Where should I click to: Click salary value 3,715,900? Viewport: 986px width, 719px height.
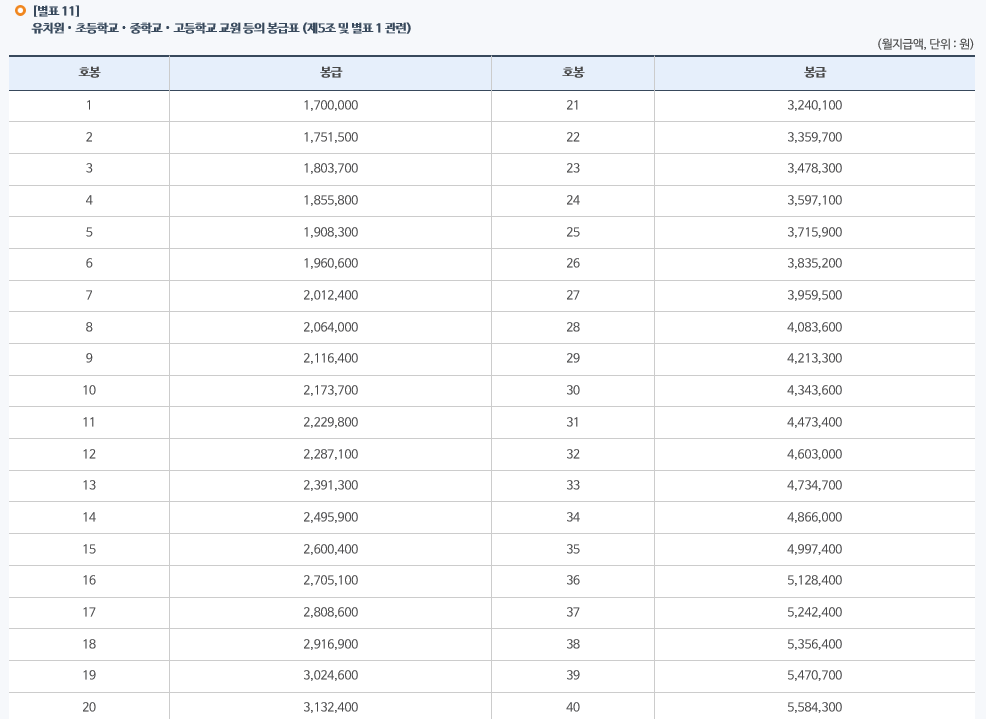coord(814,232)
